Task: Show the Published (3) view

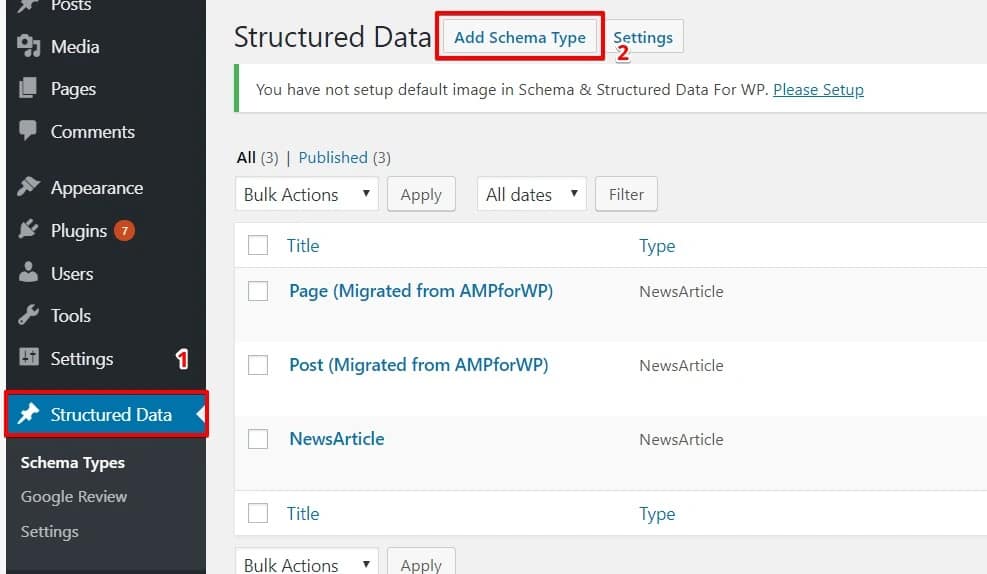Action: click(344, 157)
